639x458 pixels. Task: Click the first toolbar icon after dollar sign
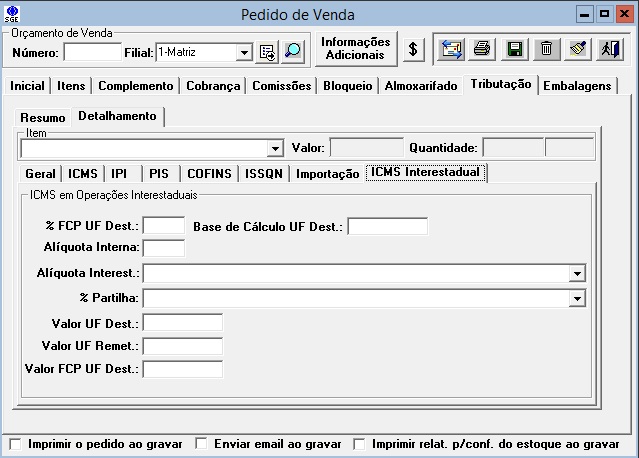coord(450,48)
